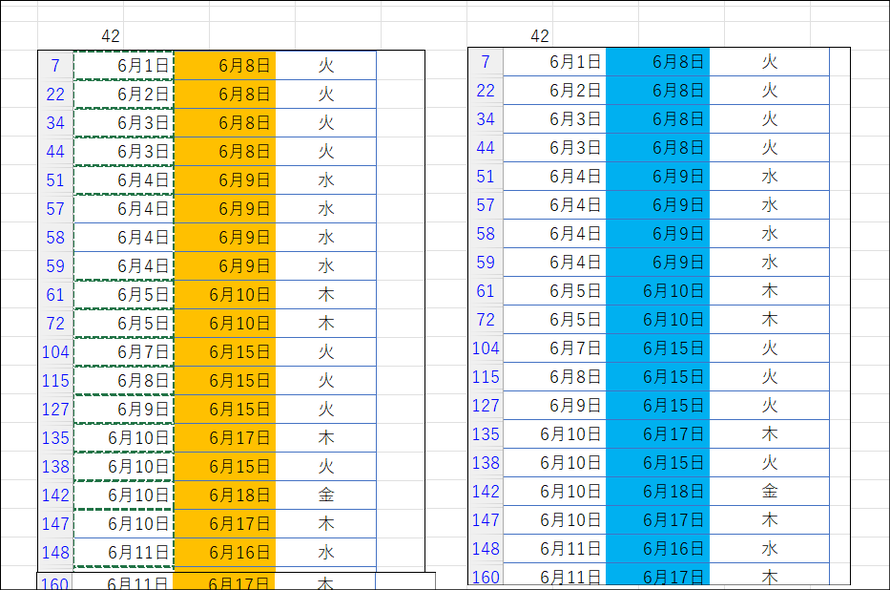Screen dimensions: 890x590
Task: Click 6月1日 cell in orange-column table
Action: point(124,66)
